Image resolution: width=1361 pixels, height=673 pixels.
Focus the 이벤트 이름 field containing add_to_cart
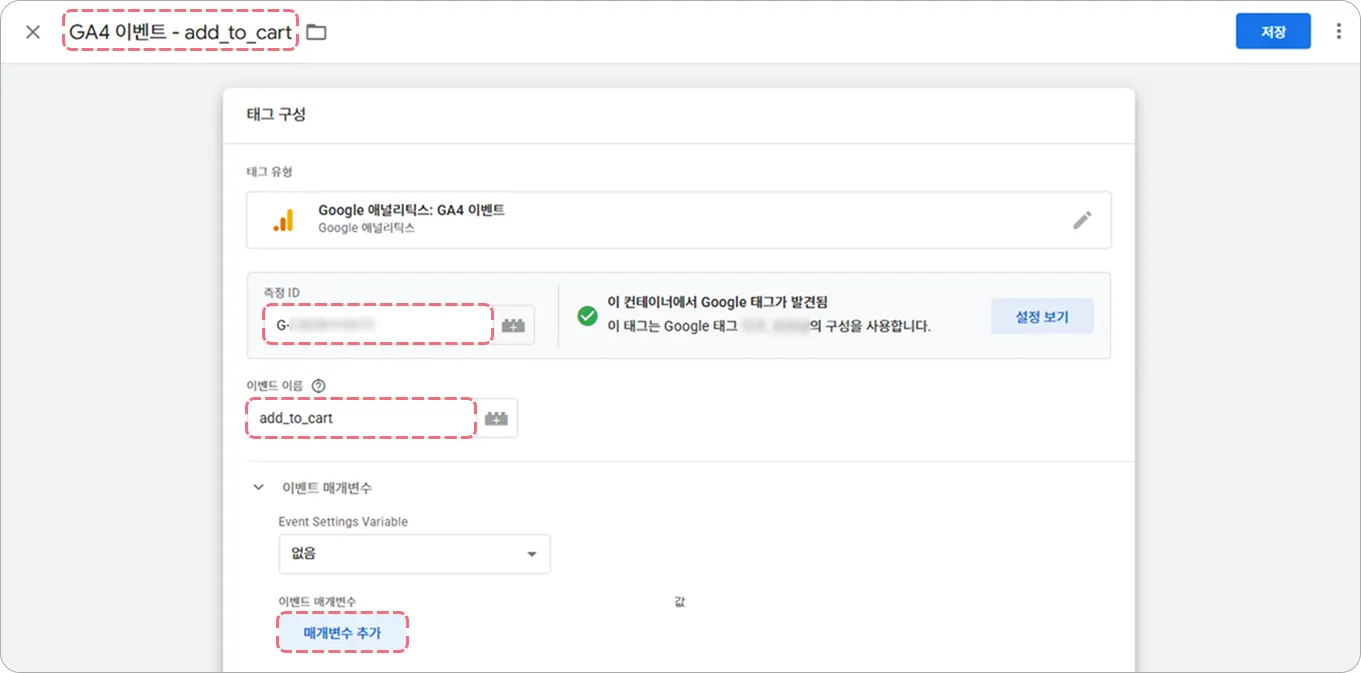click(x=361, y=418)
